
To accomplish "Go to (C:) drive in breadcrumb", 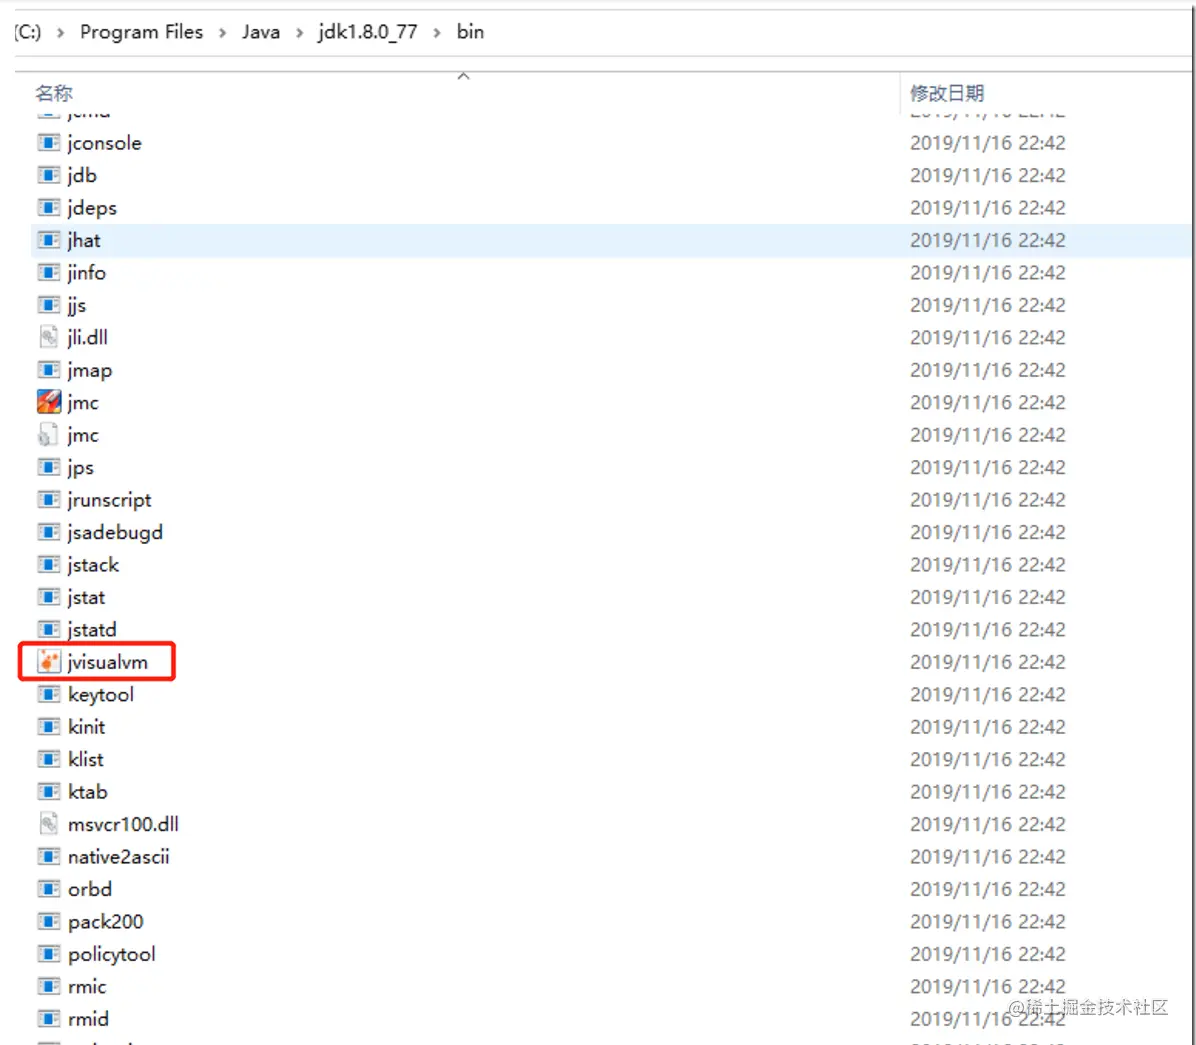I will pos(27,32).
